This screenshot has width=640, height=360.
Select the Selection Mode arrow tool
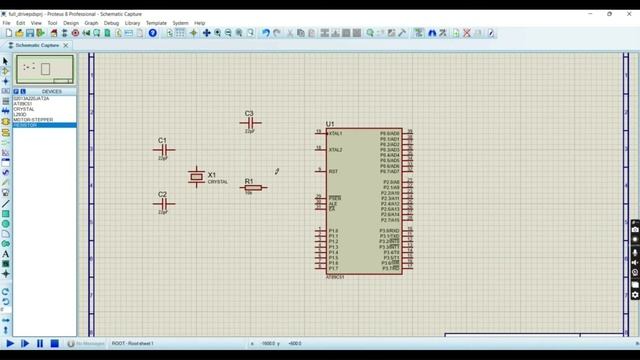pos(5,61)
